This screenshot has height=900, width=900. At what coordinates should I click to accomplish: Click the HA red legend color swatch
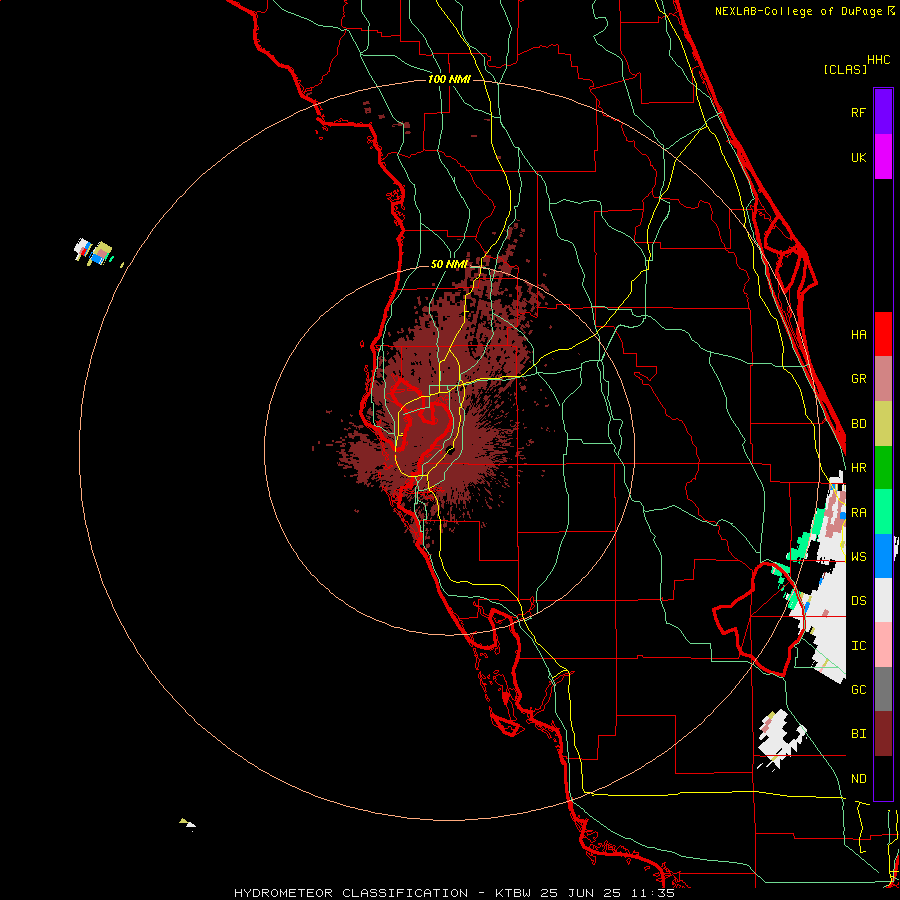coord(883,334)
